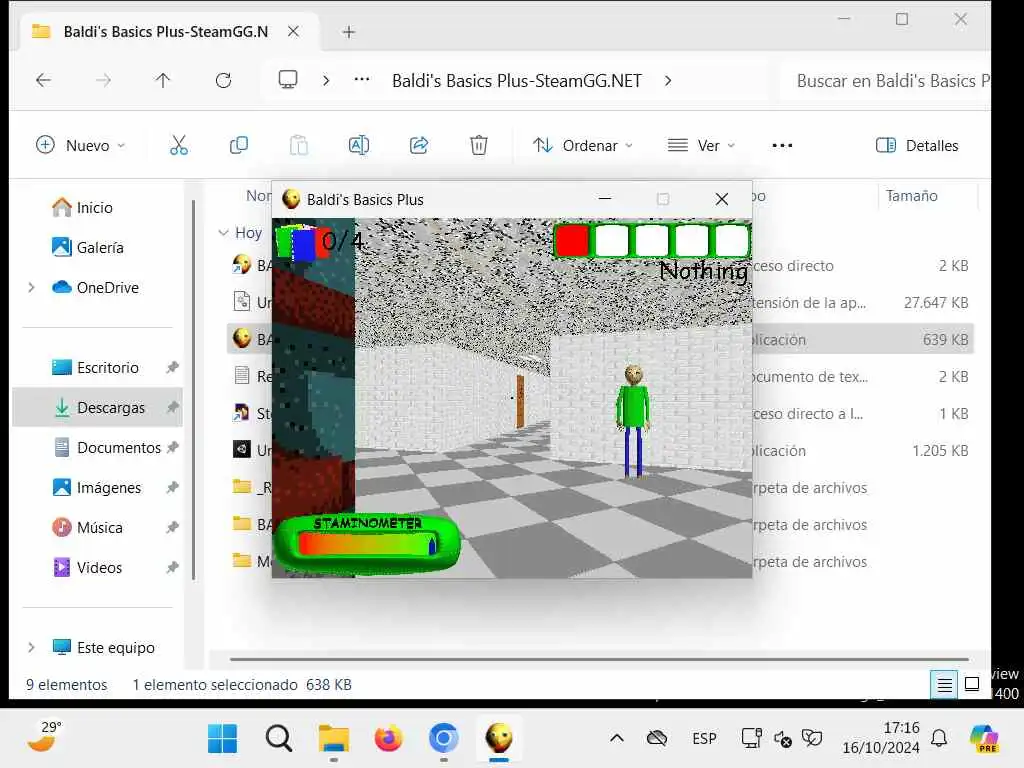Click the navigation pane vertical scrollbar
The height and width of the screenshot is (768, 1024).
tap(193, 390)
